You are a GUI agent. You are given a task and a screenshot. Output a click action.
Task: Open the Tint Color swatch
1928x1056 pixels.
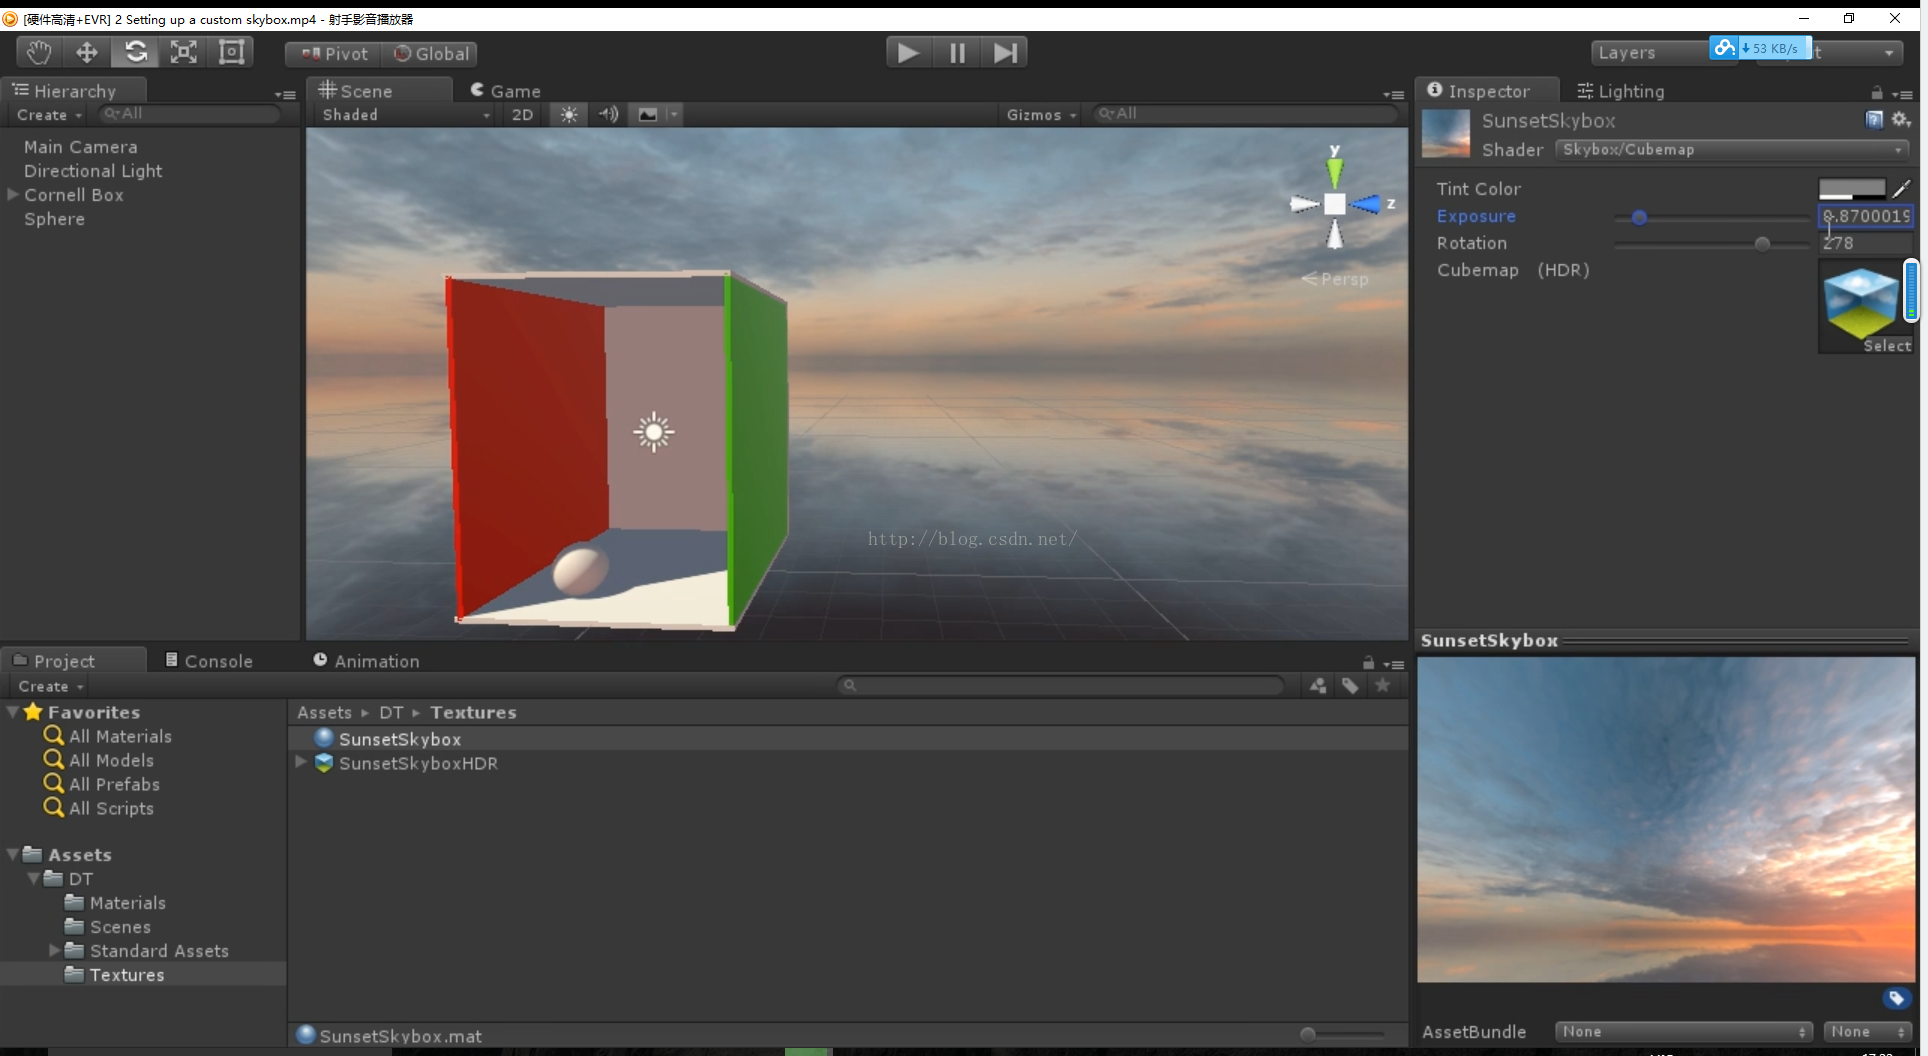(1851, 188)
